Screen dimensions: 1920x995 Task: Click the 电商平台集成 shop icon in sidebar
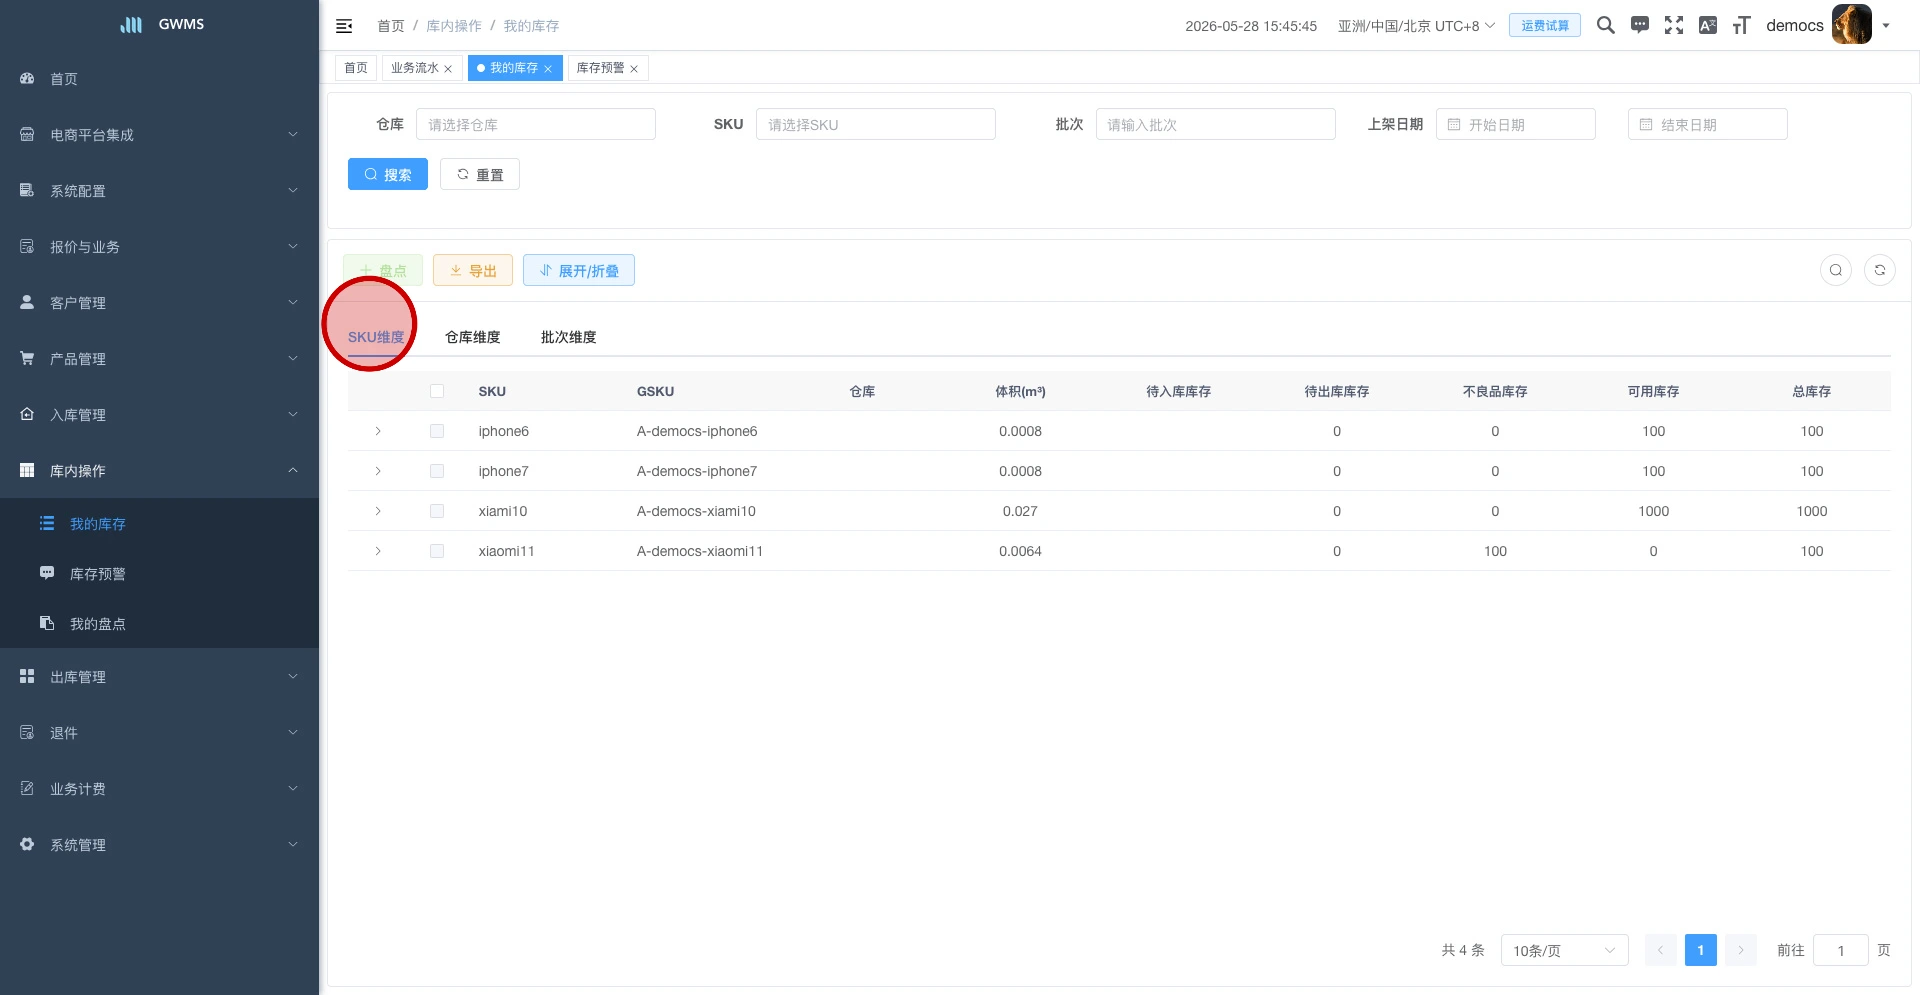point(27,134)
